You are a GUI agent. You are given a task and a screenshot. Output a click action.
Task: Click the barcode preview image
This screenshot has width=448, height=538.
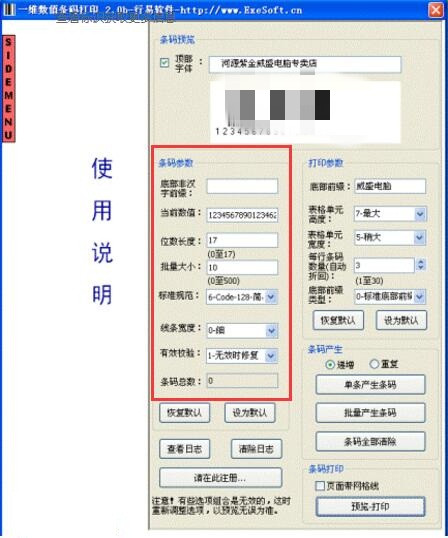[305, 112]
